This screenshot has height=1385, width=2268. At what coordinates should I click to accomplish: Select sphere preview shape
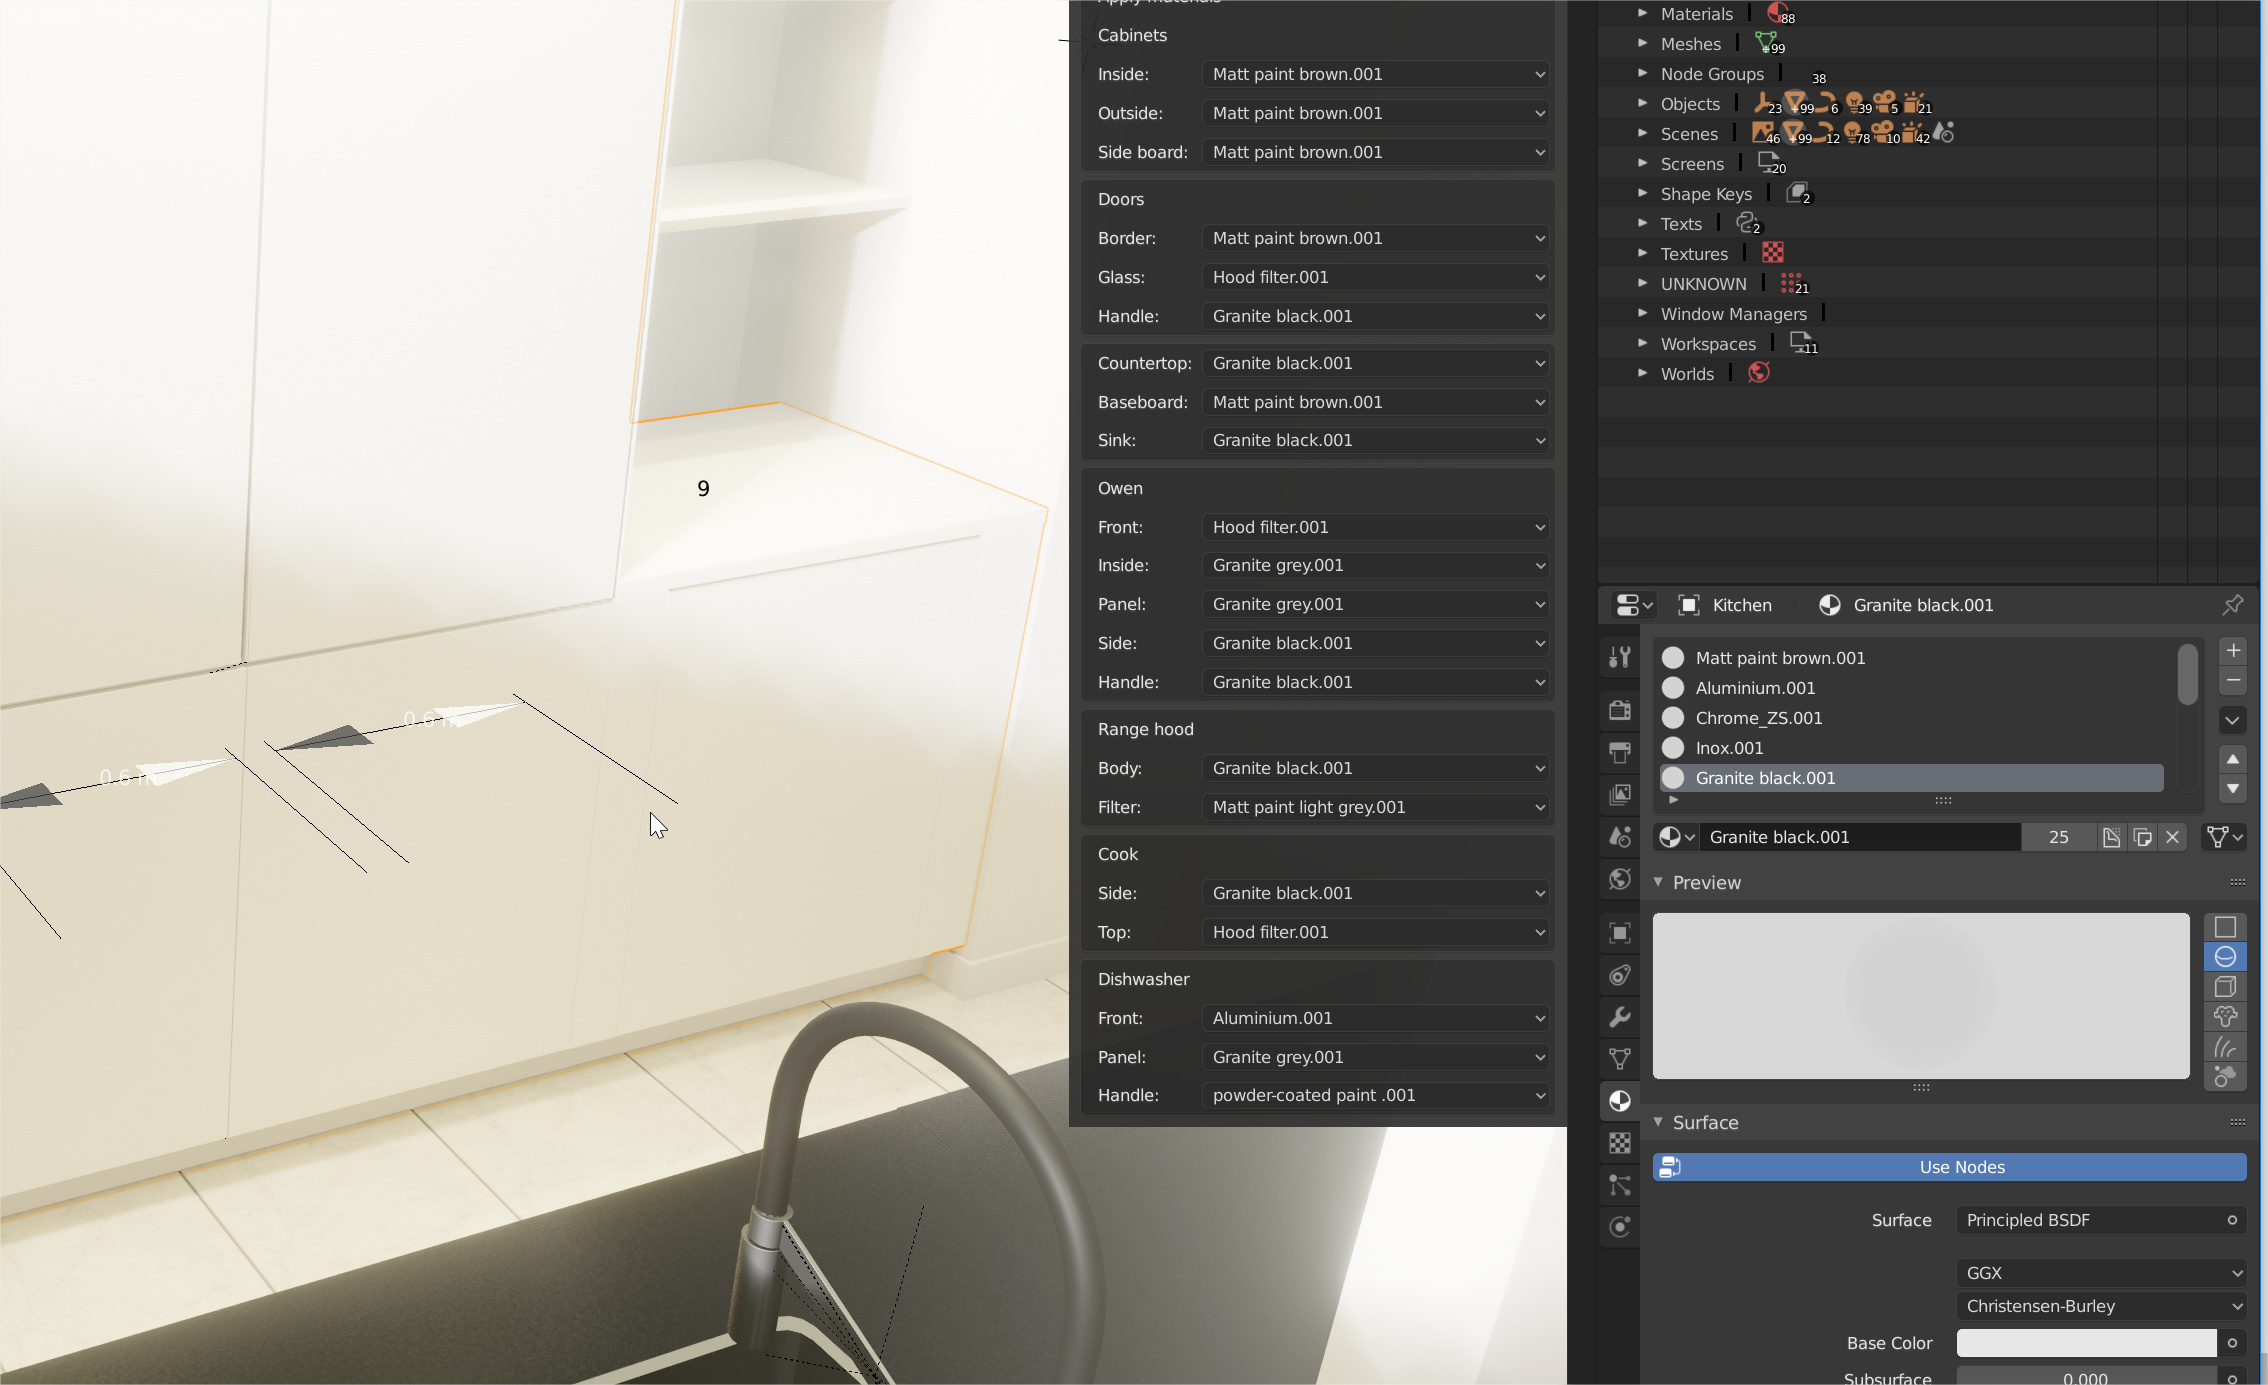[x=2225, y=957]
